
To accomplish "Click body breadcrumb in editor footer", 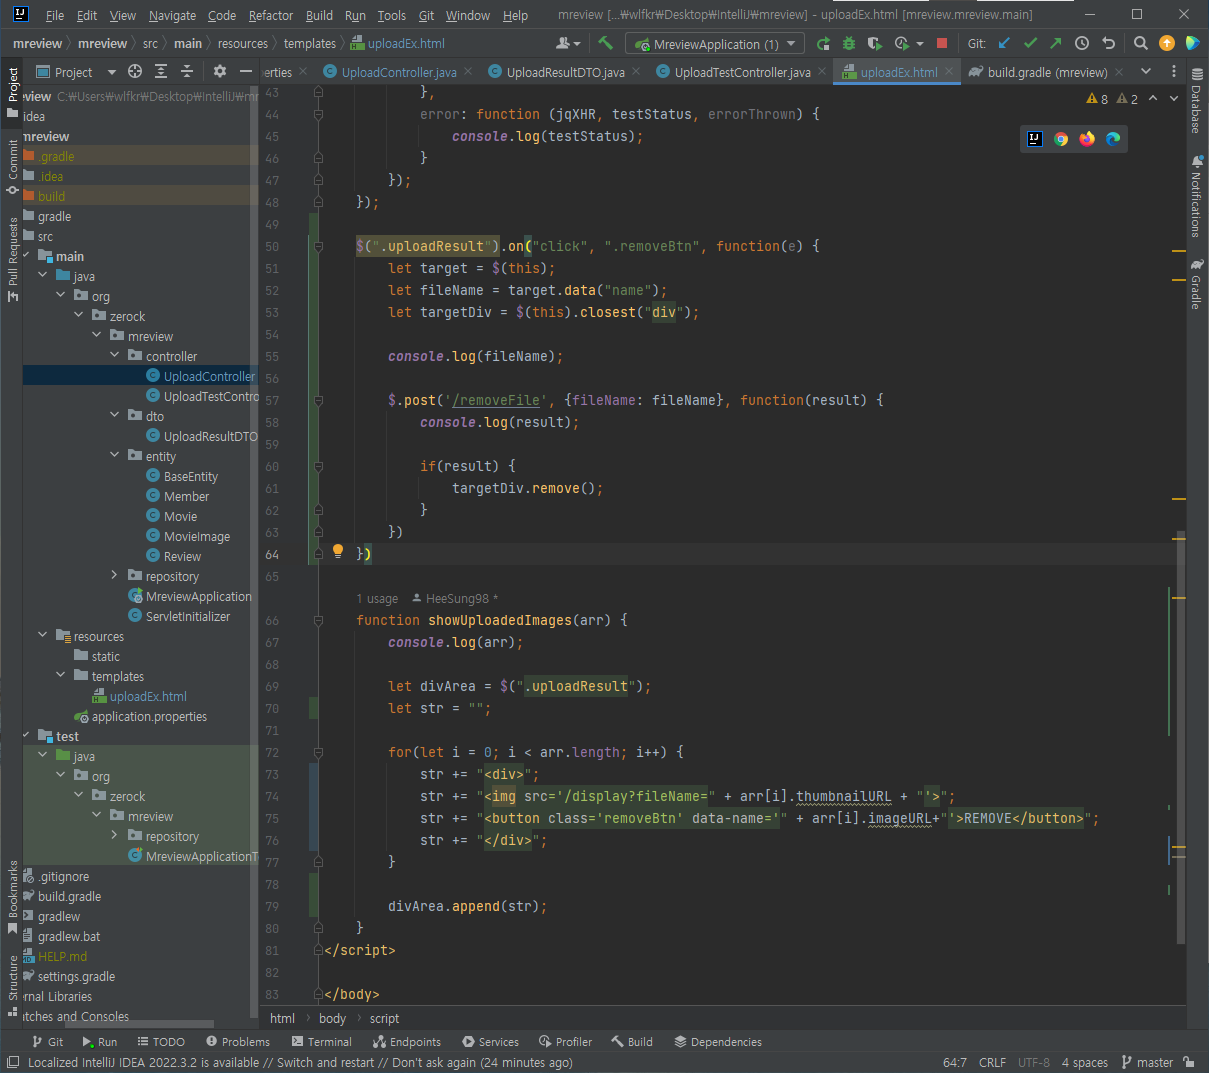I will pos(332,1018).
